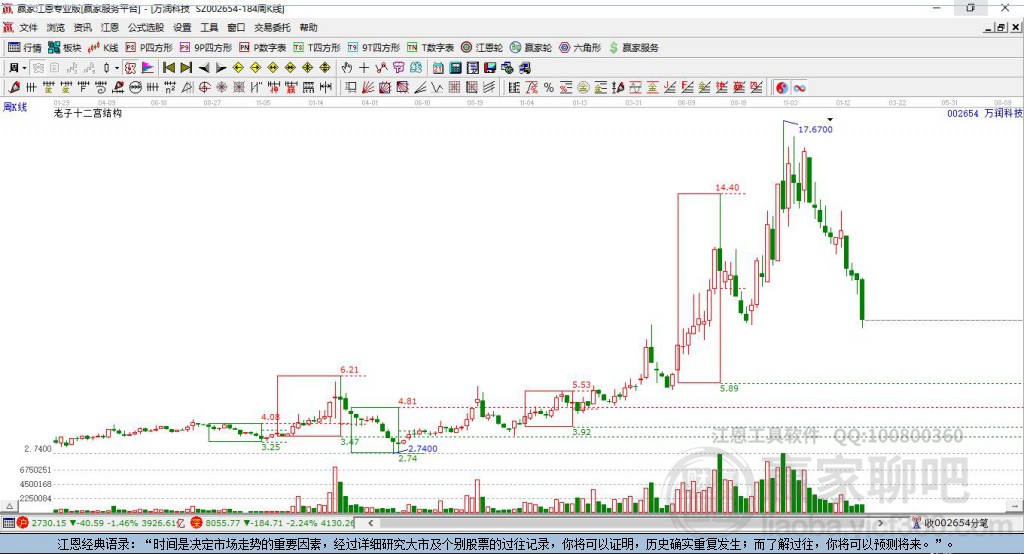This screenshot has height=554, width=1024.
Task: Open the 资讯 menu
Action: point(82,27)
